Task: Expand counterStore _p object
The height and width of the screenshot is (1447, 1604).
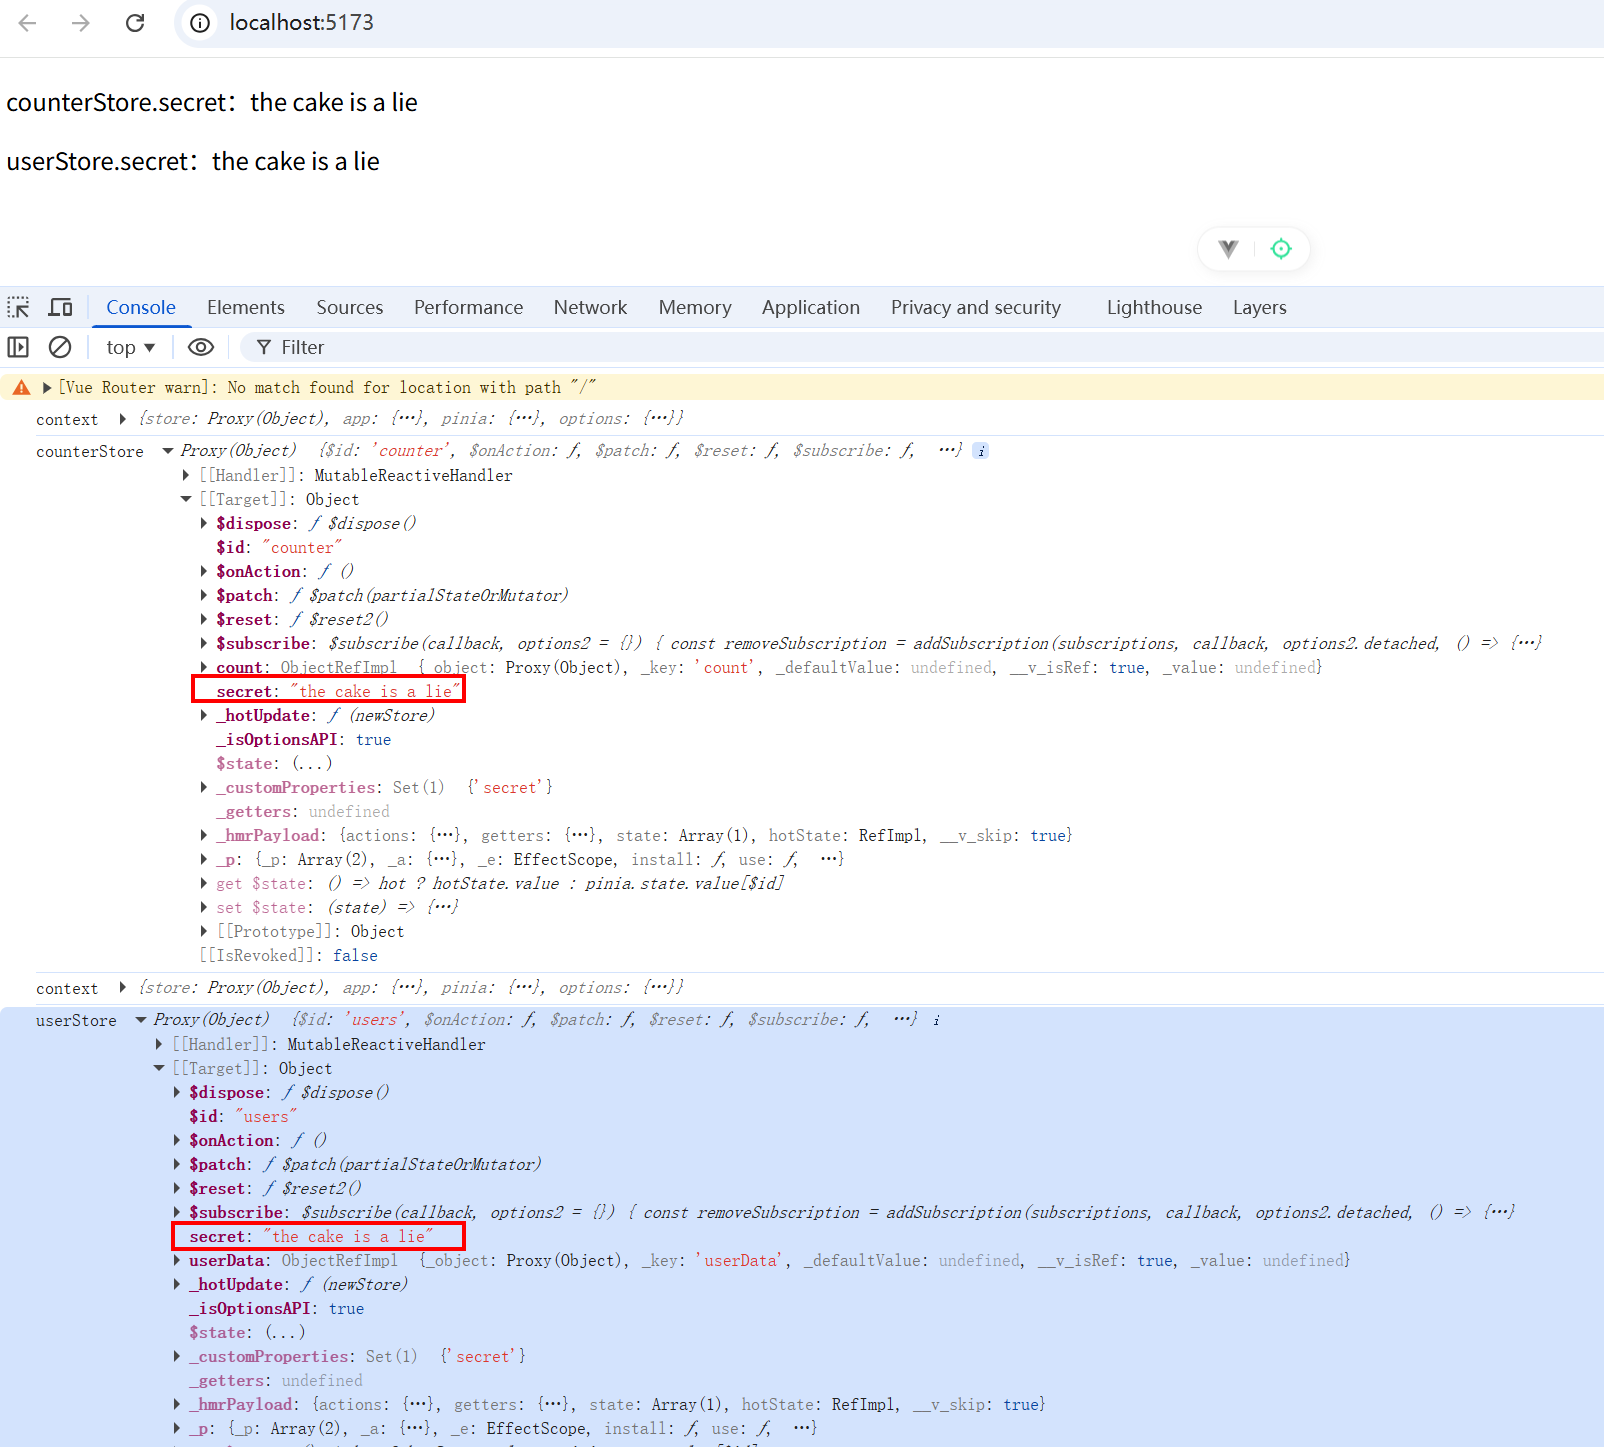Action: point(204,859)
